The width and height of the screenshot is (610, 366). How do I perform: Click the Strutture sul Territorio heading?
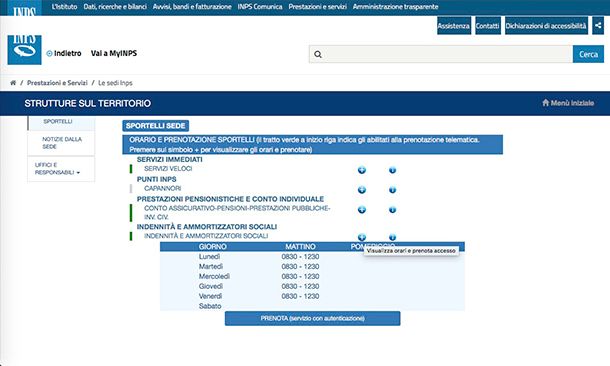88,103
